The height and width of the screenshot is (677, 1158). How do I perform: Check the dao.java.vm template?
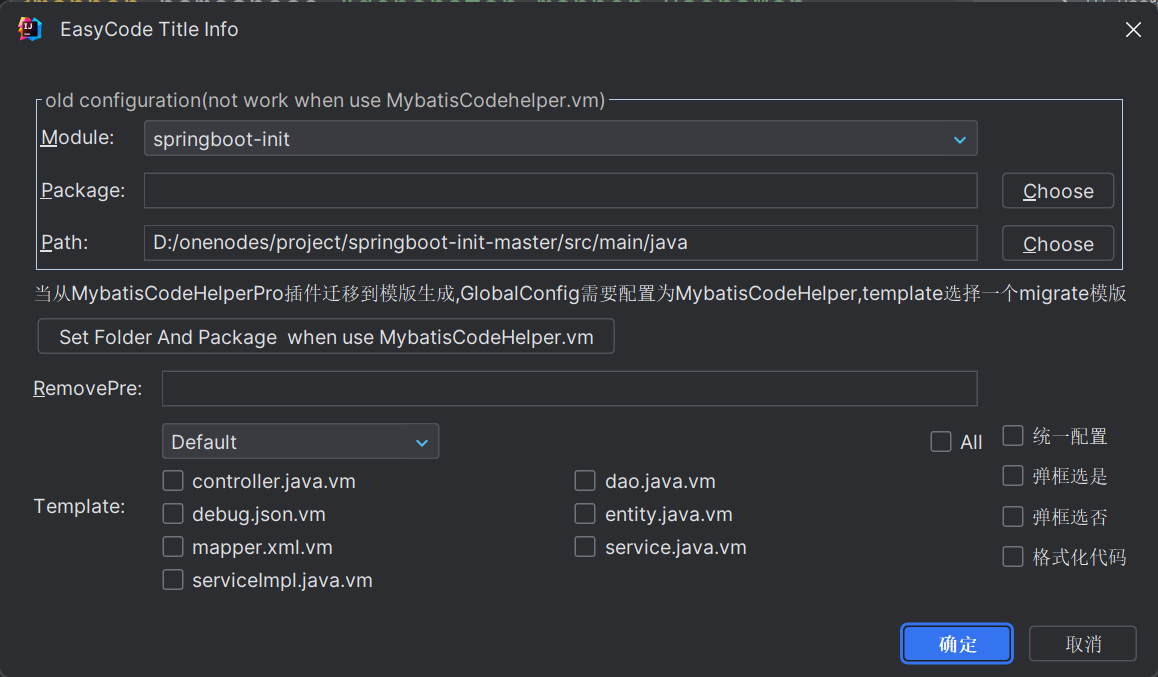click(x=585, y=481)
